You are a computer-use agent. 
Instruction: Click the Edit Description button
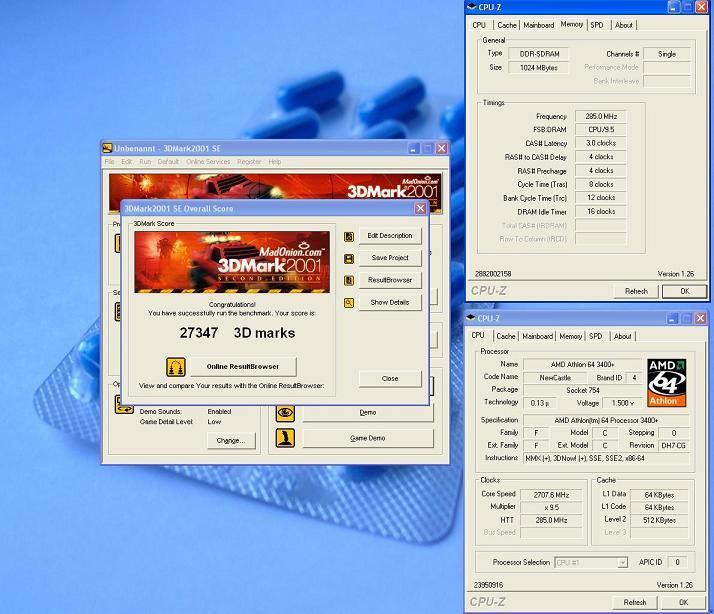pyautogui.click(x=390, y=235)
